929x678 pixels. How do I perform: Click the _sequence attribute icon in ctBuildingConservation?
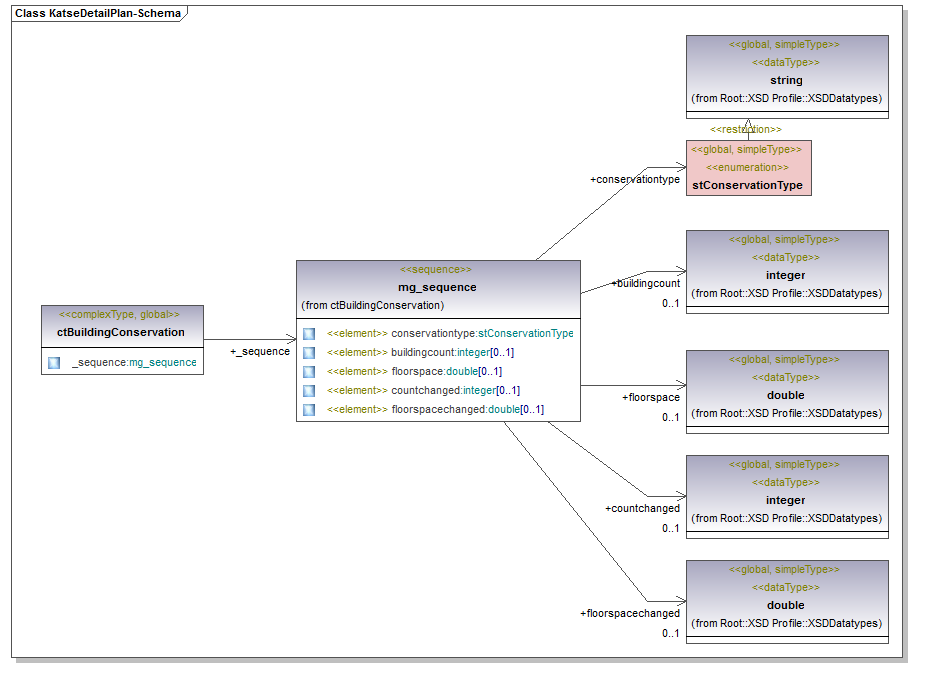54,362
